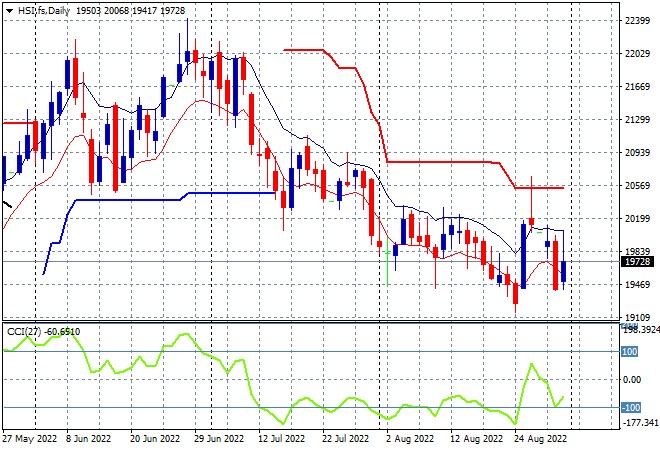
Task: Select the HSI,fs,Daily chart title text
Action: coord(44,11)
